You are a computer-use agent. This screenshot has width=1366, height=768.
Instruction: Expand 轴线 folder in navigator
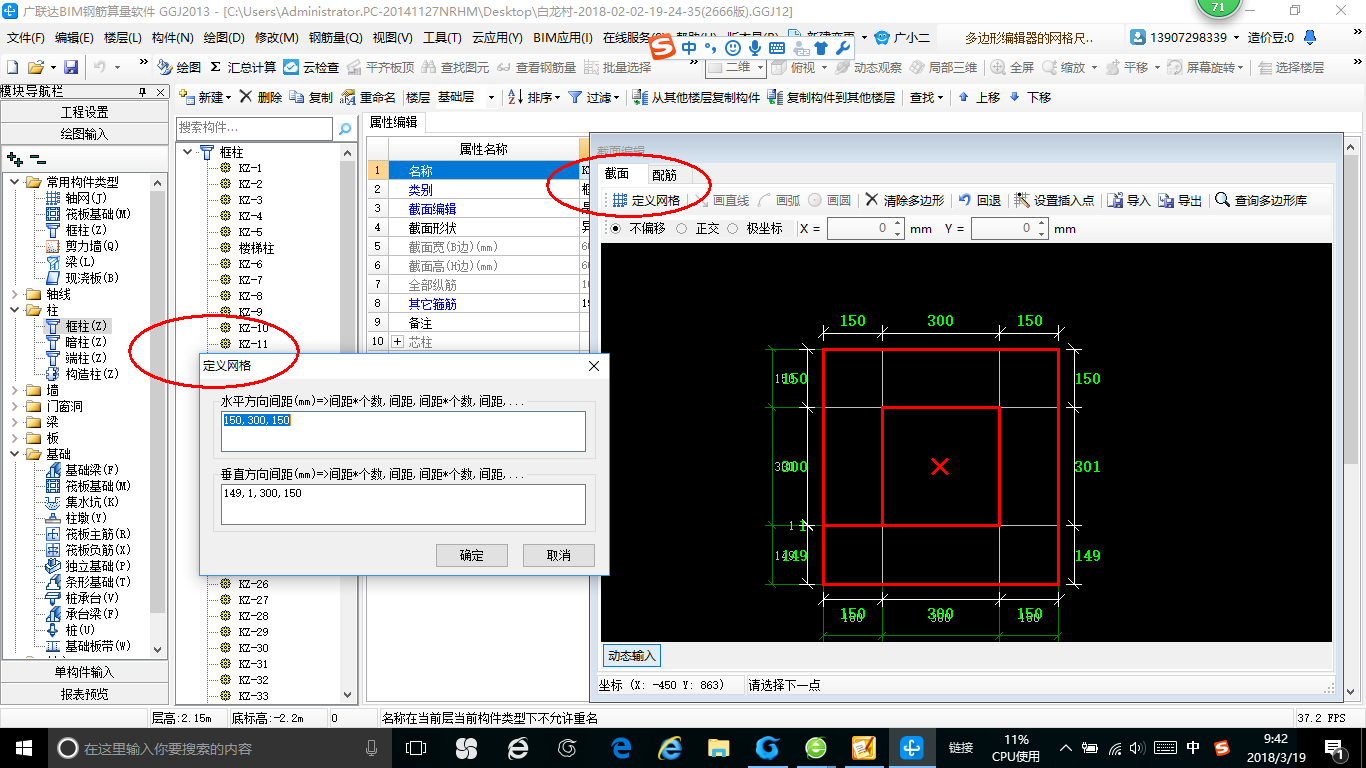pos(14,294)
